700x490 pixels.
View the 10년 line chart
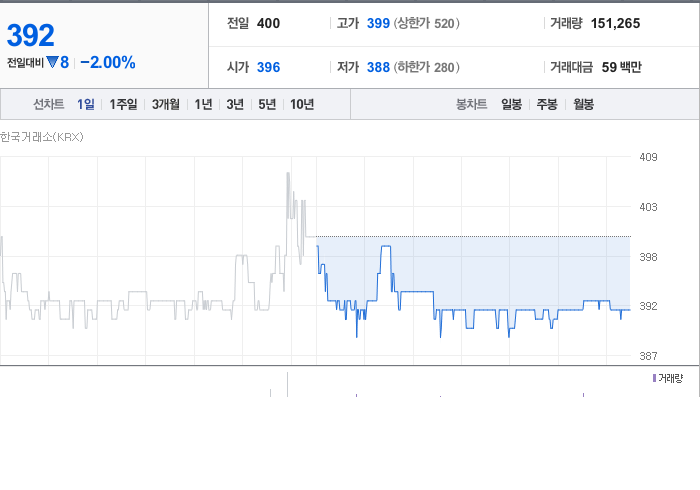pyautogui.click(x=302, y=104)
